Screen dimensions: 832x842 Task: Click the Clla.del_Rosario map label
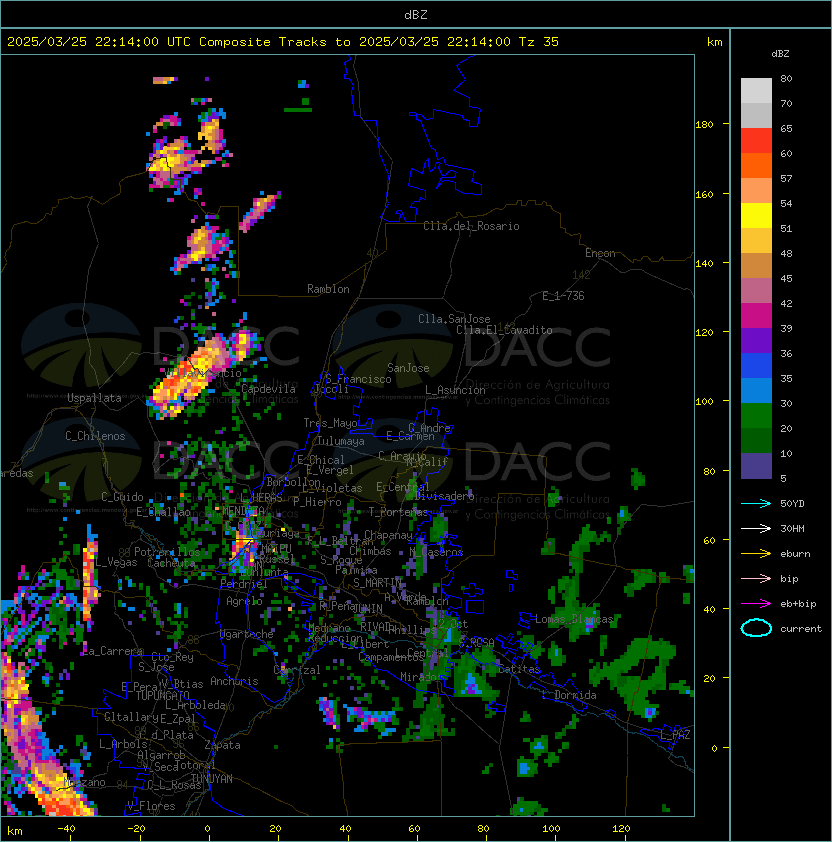471,226
